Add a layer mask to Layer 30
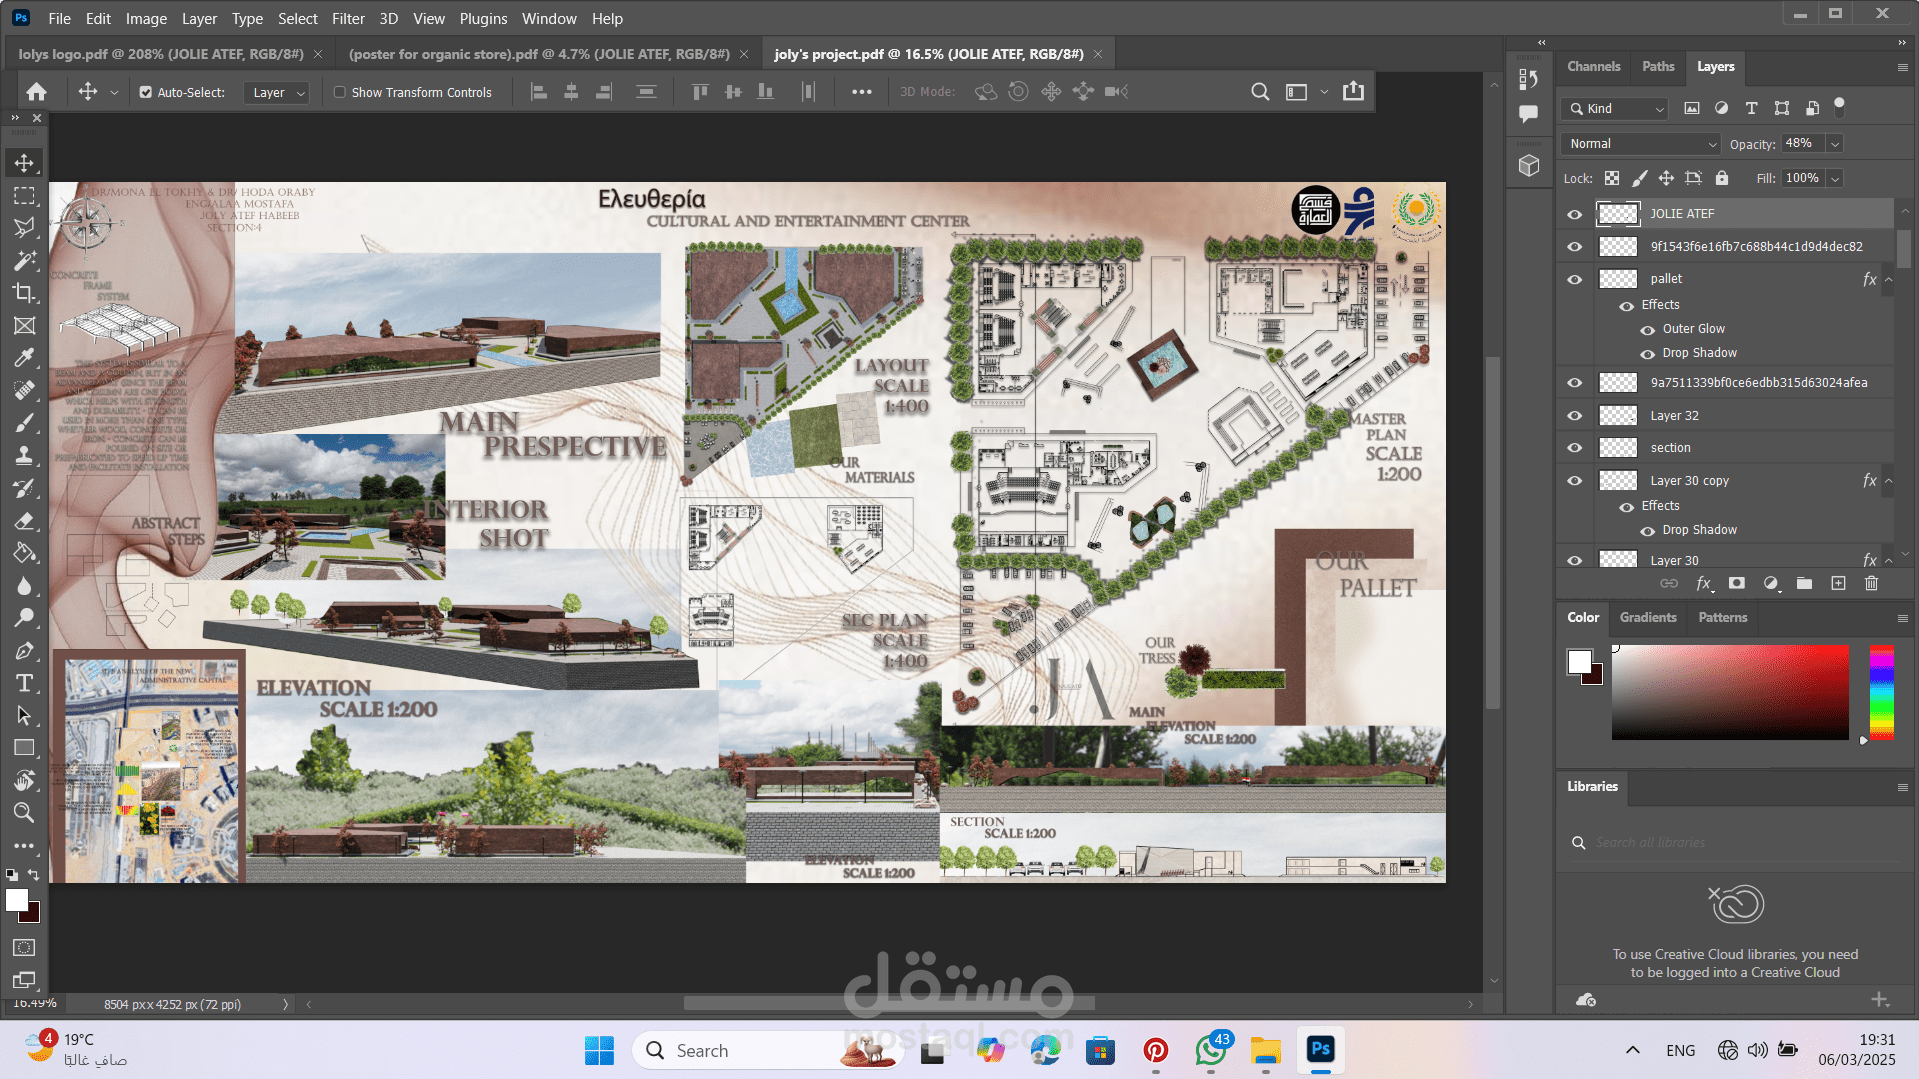 [x=1738, y=584]
